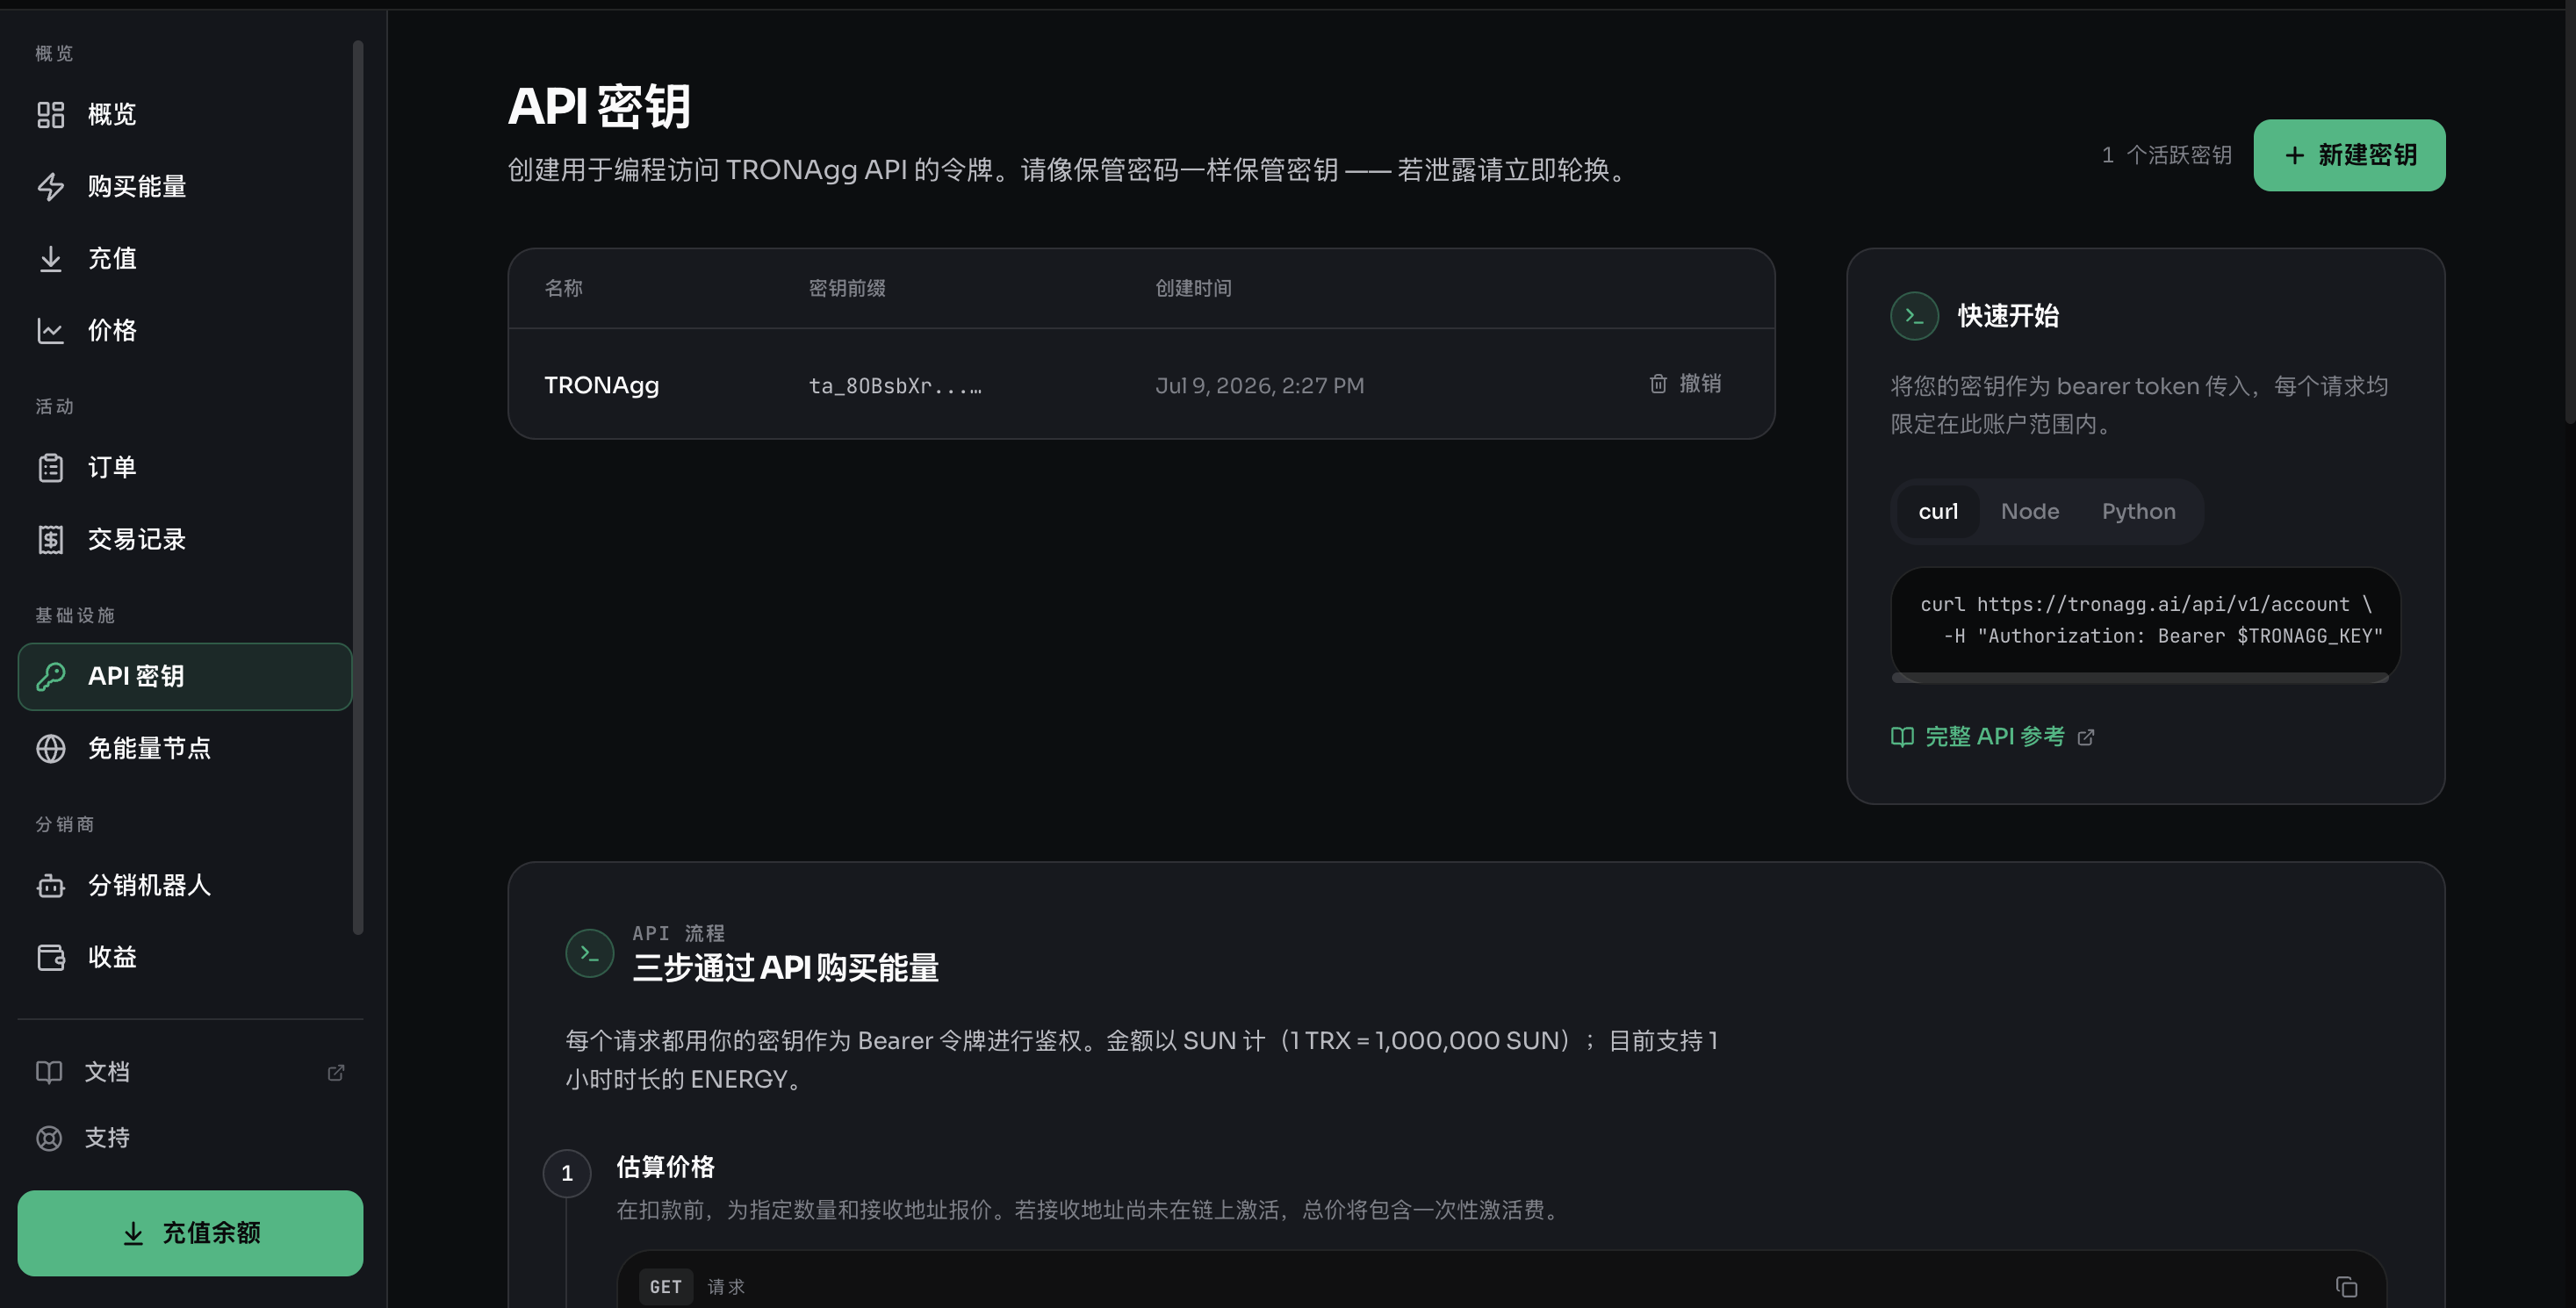Open 收益 in the sidebar
Image resolution: width=2576 pixels, height=1308 pixels.
click(x=185, y=957)
